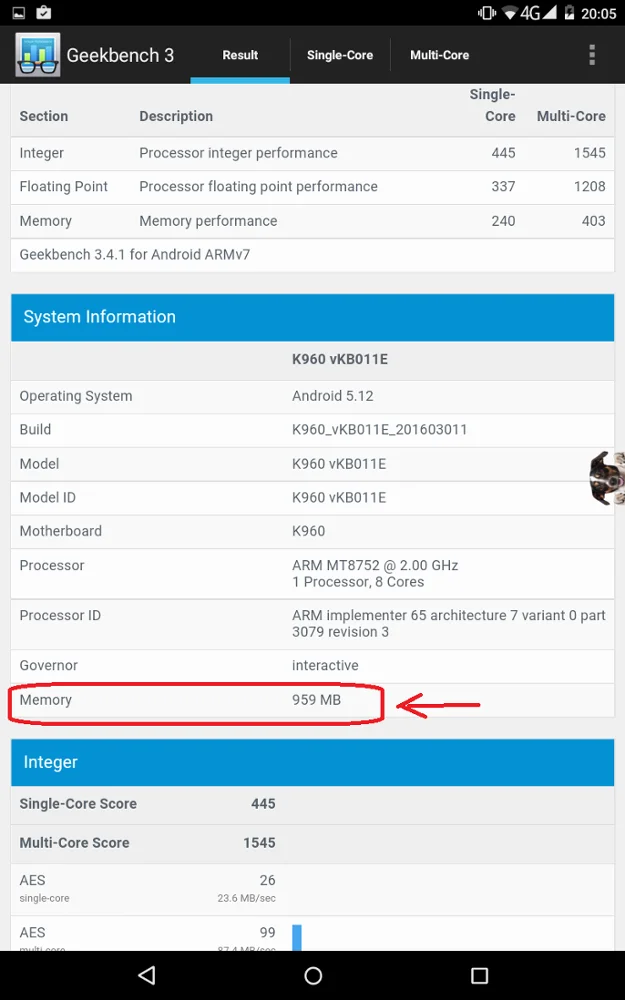Tap the dog floating bubble icon
The height and width of the screenshot is (1000, 625).
click(607, 478)
